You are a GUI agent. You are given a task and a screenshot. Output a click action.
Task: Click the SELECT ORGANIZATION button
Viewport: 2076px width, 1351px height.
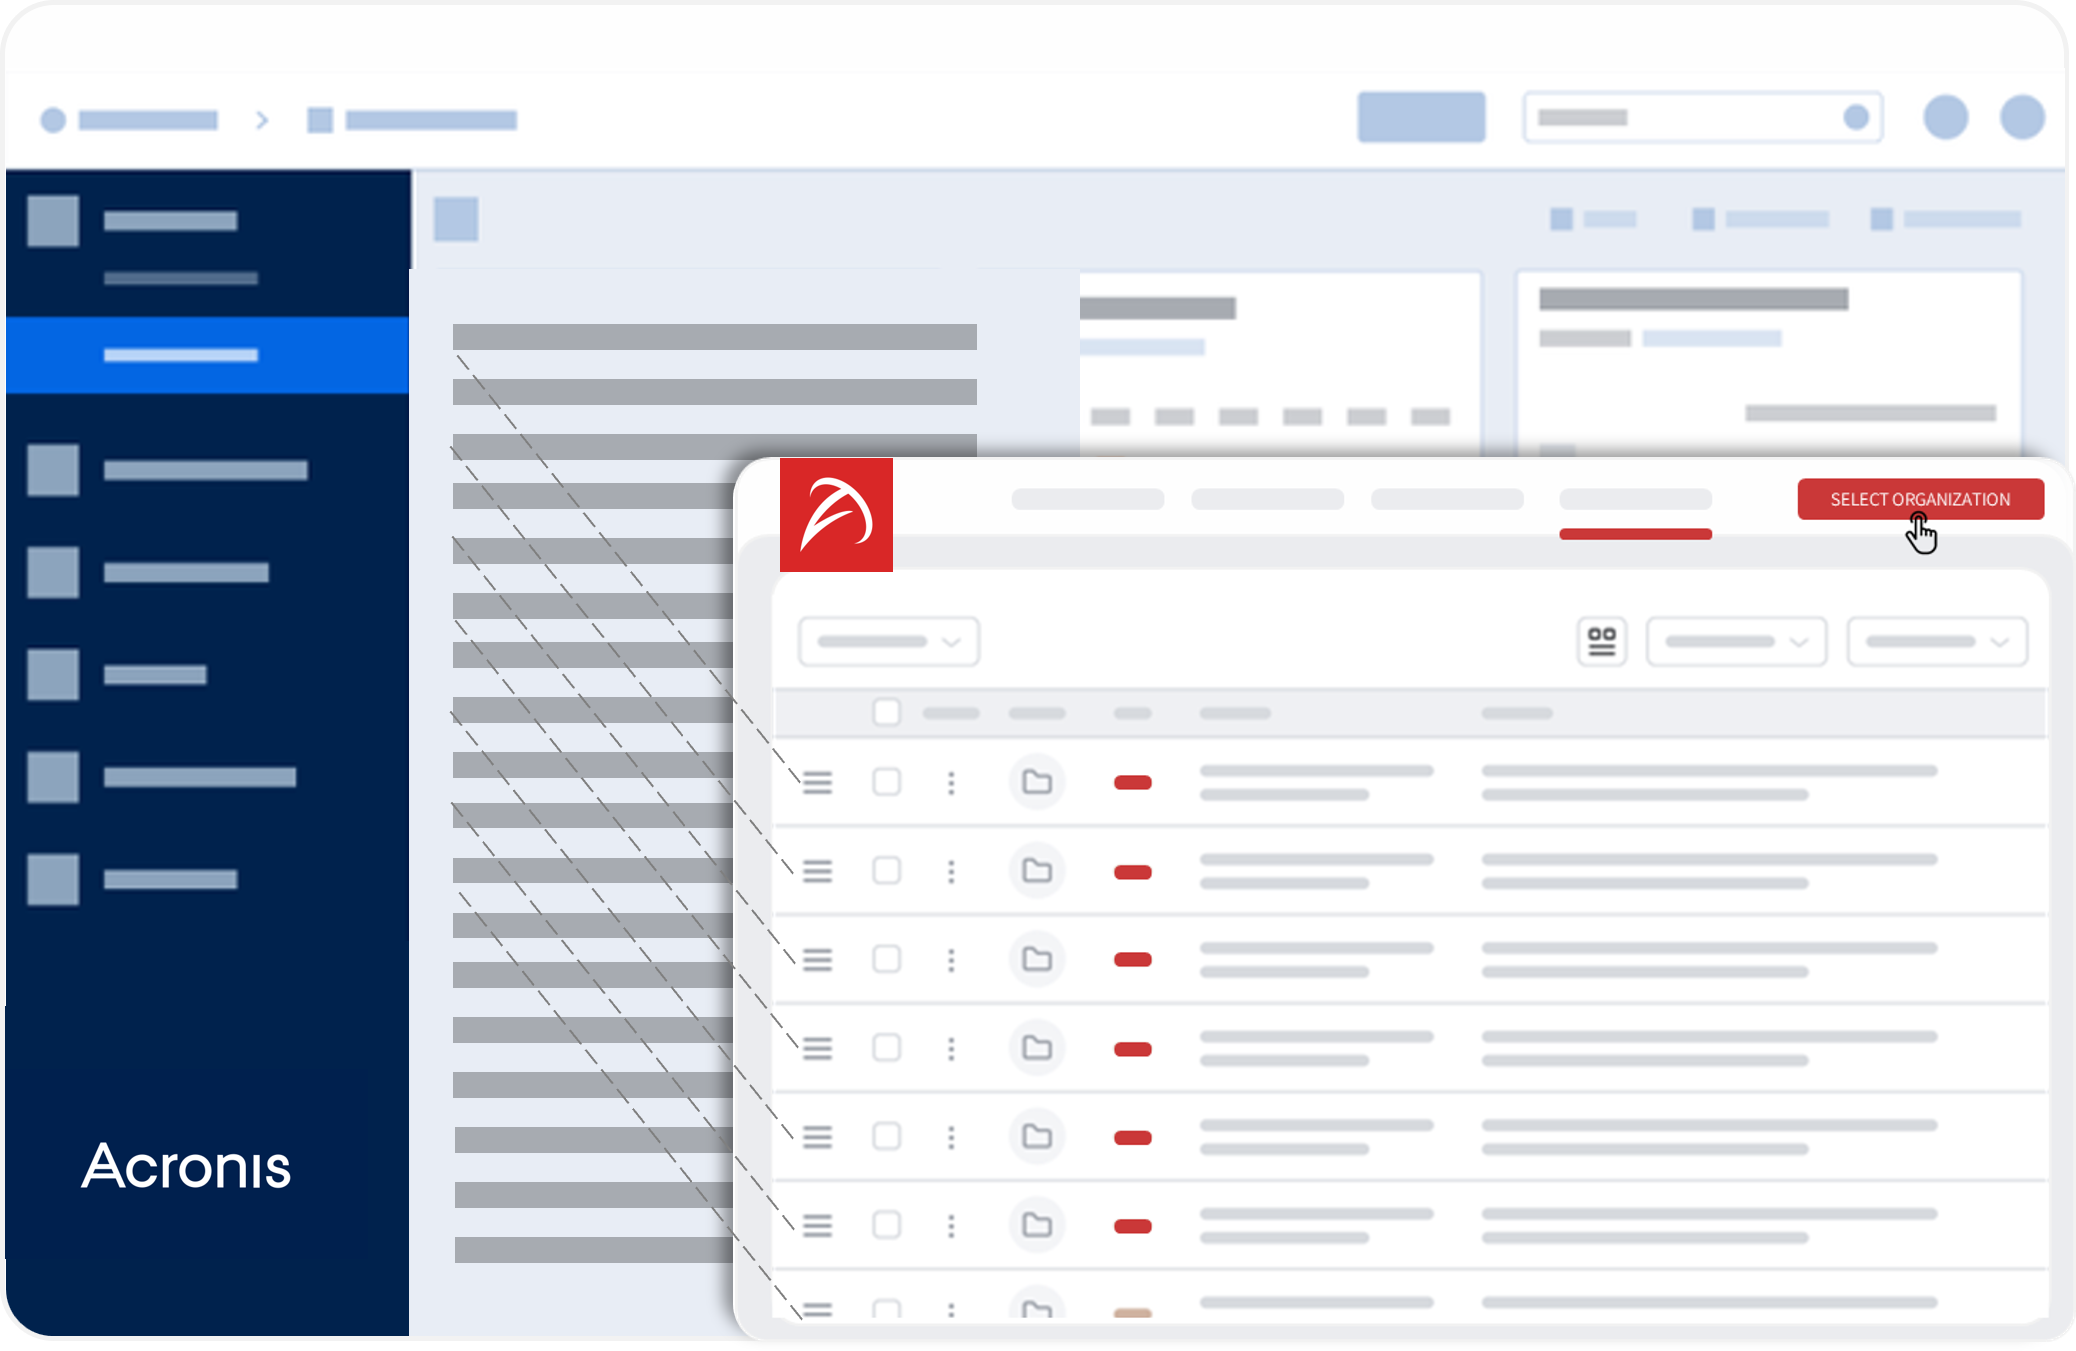tap(1920, 499)
